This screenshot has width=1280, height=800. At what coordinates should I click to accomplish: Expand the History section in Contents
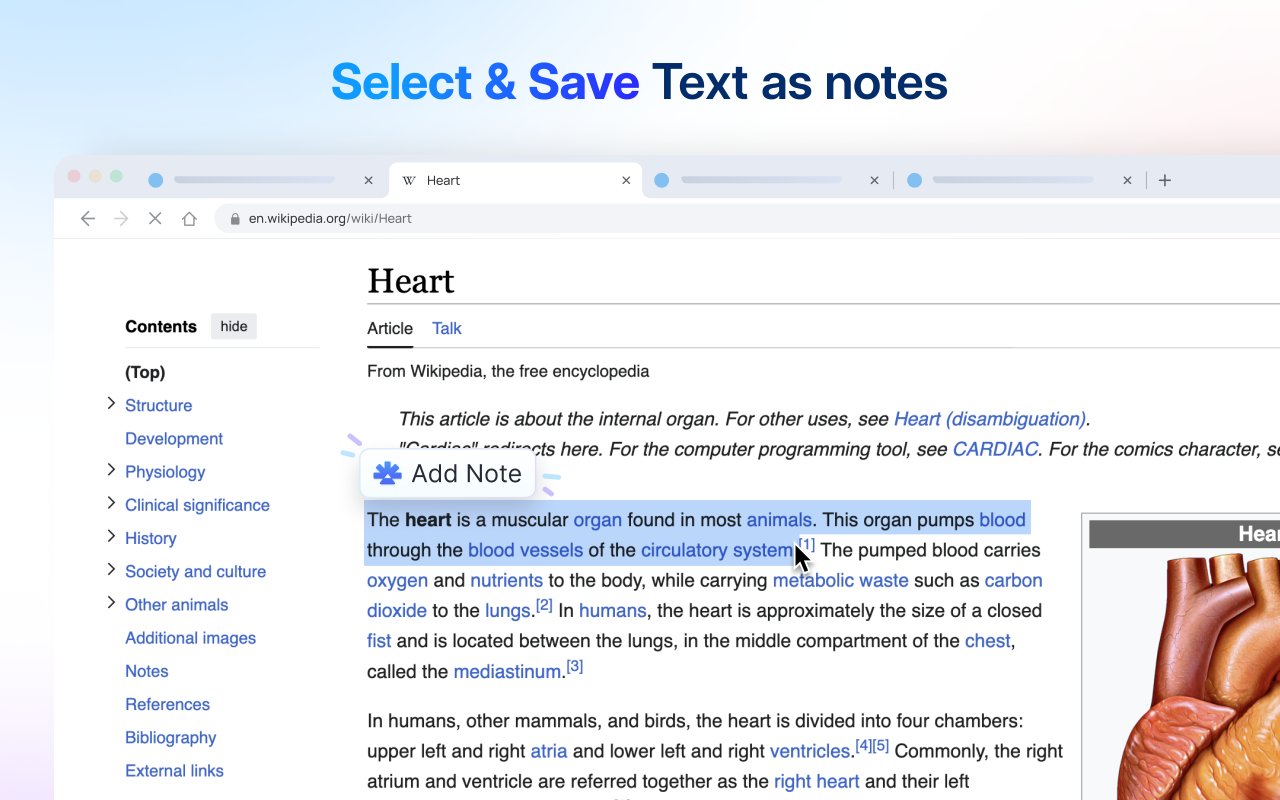click(x=111, y=536)
